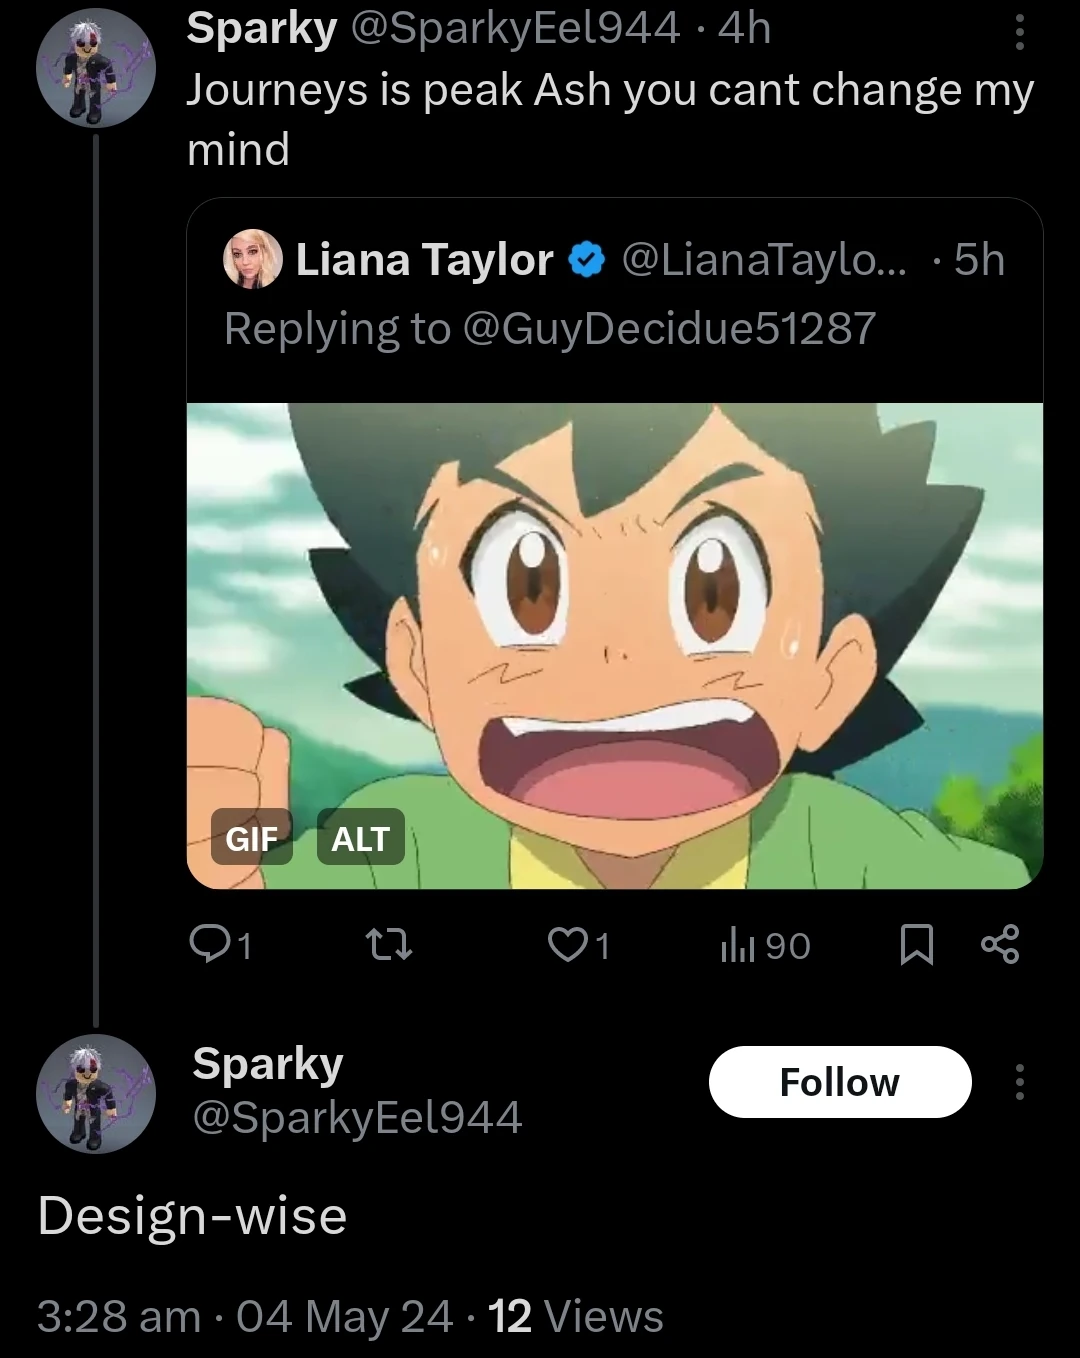Screen dimensions: 1080x1358
Task: Click the retweet icon on Sparky's tweet
Action: [x=389, y=944]
